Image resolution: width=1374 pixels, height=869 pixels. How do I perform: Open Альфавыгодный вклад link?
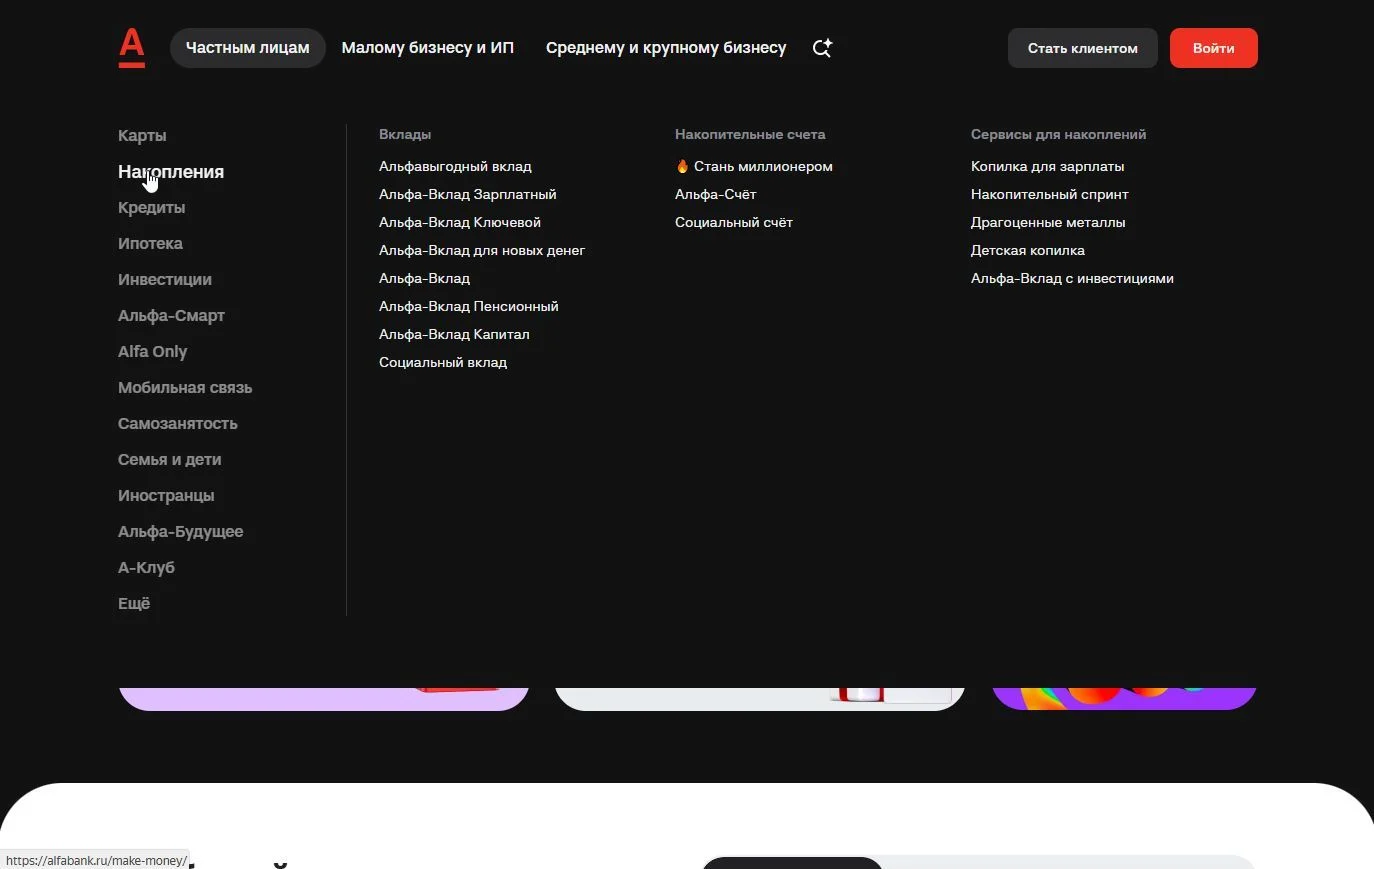(455, 166)
